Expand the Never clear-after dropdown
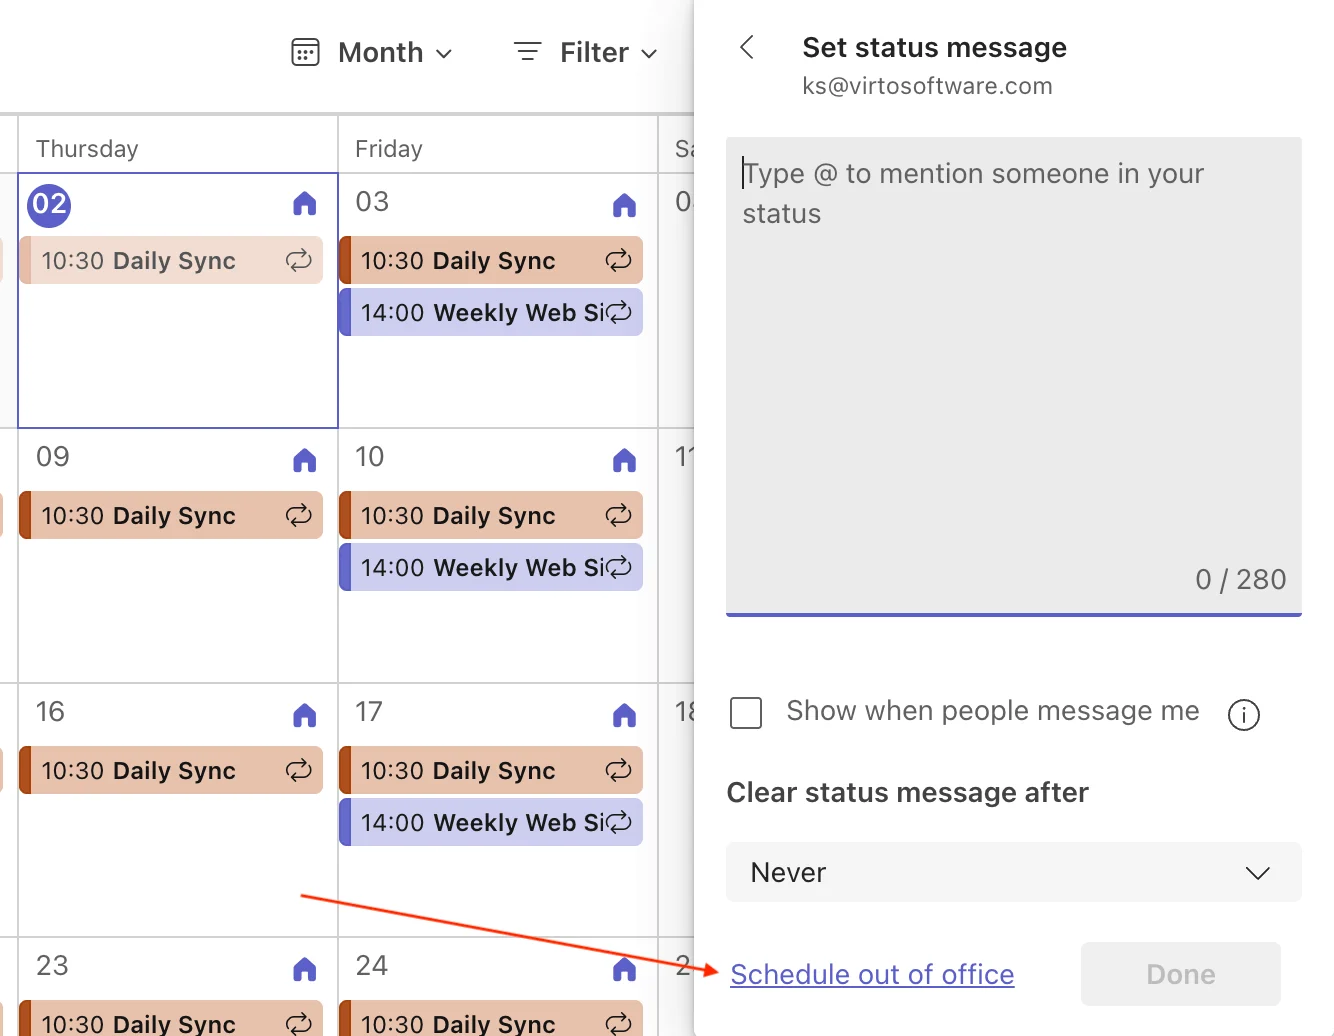 (1014, 872)
